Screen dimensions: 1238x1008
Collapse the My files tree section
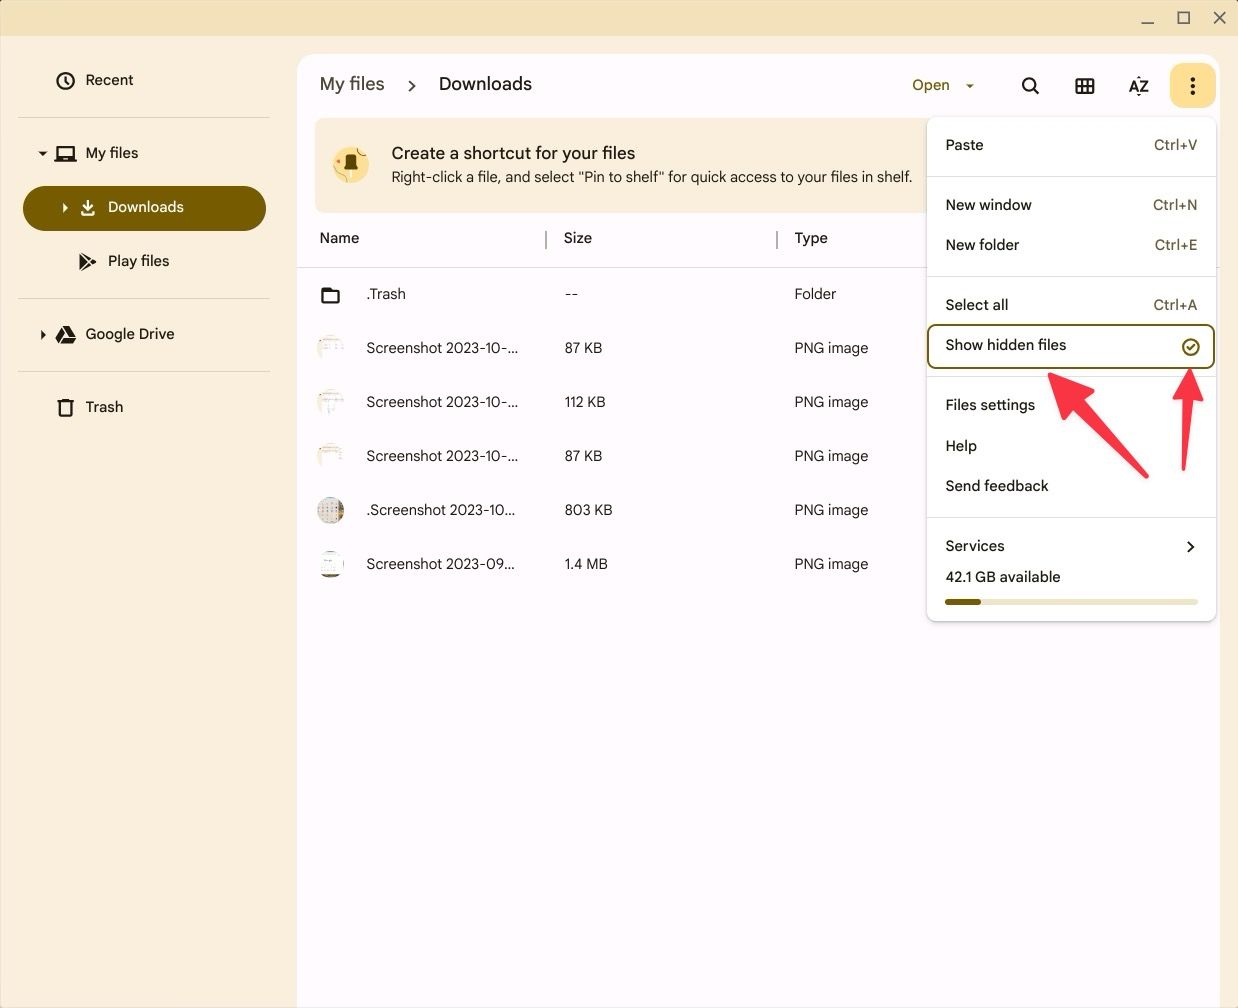(42, 153)
